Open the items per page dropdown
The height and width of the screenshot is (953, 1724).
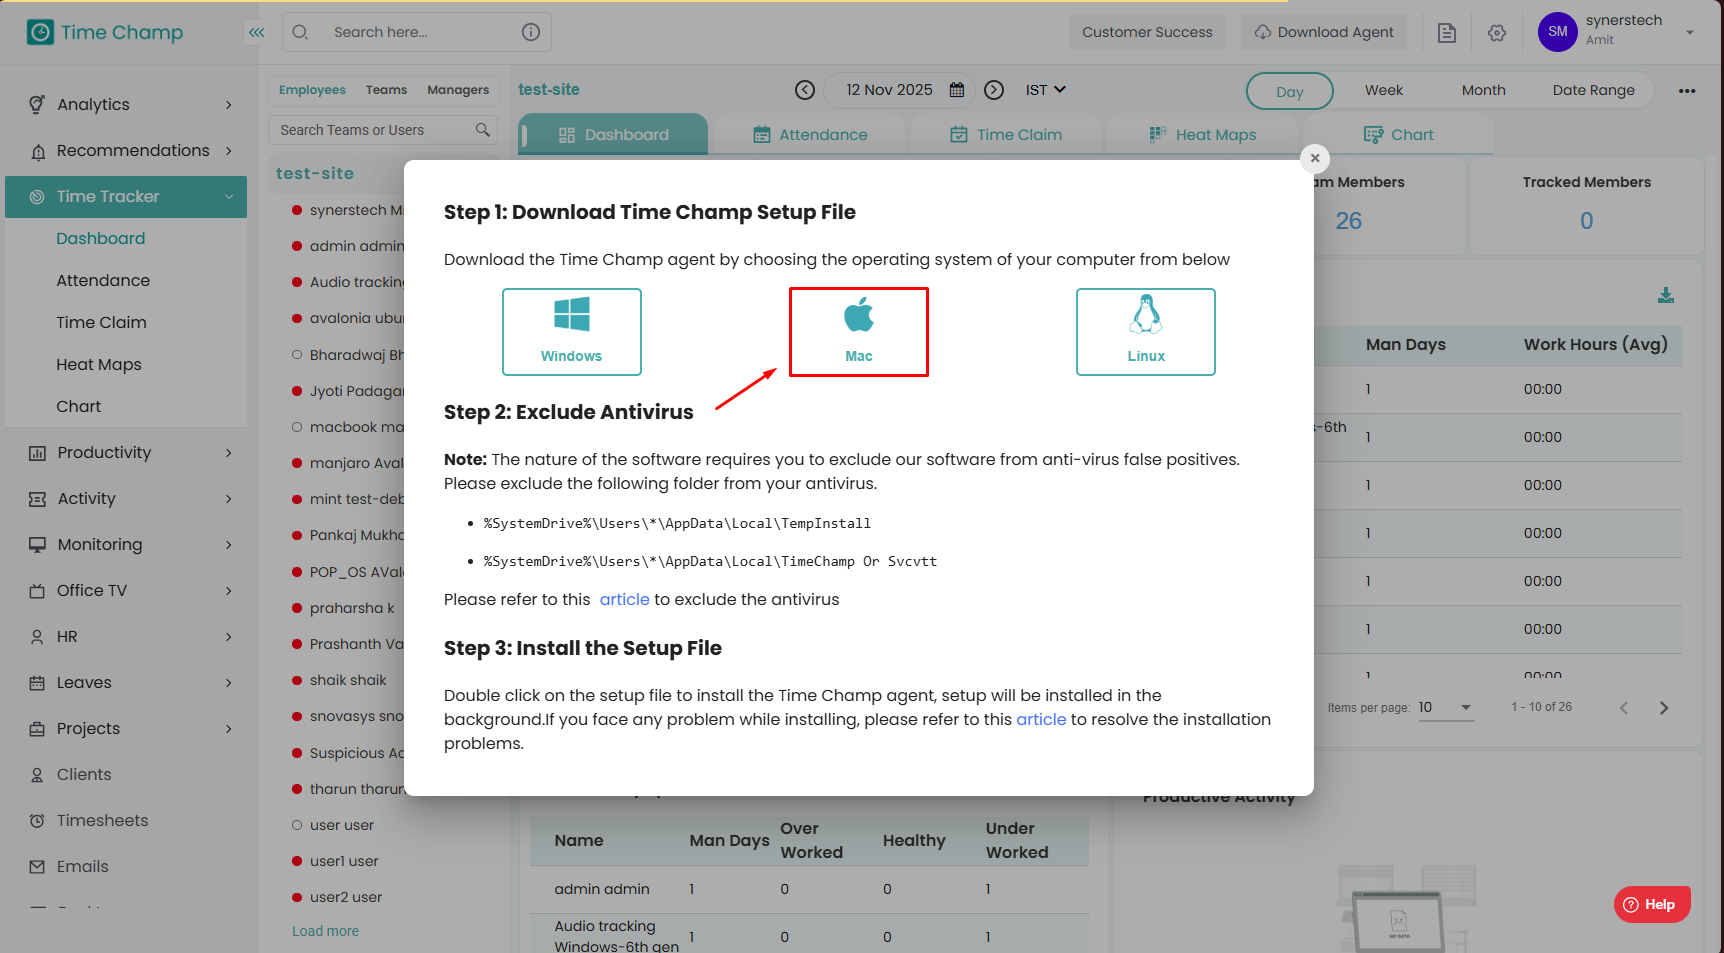[x=1446, y=708]
